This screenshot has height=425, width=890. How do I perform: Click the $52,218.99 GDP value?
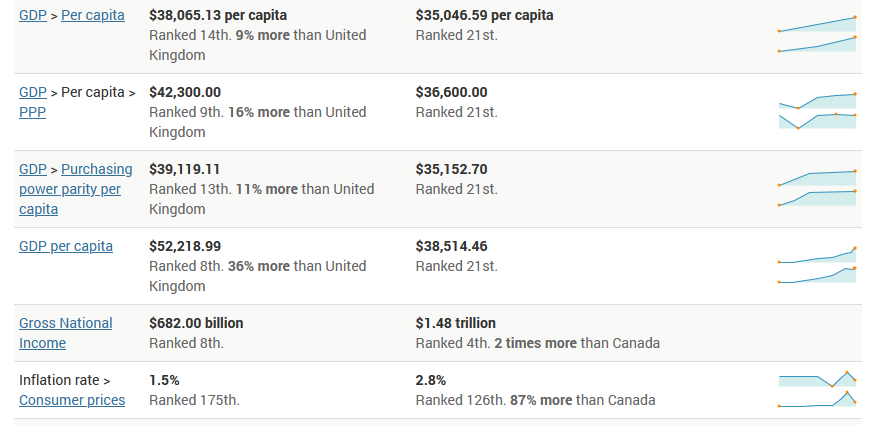click(x=185, y=246)
